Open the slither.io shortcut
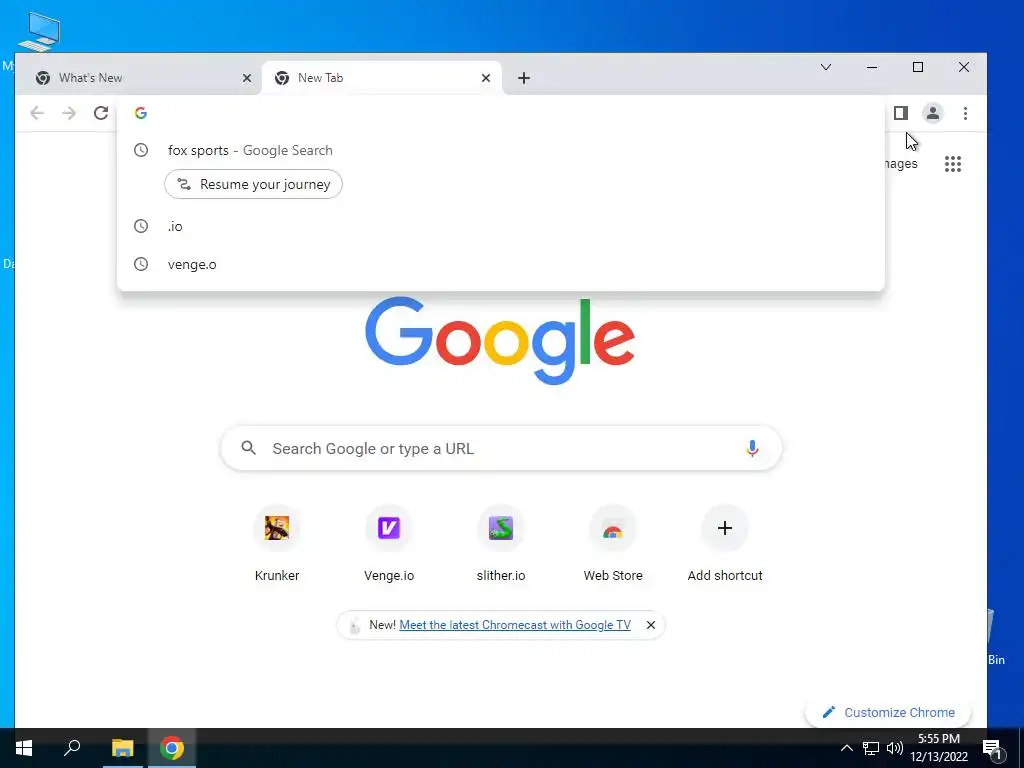 click(x=501, y=544)
